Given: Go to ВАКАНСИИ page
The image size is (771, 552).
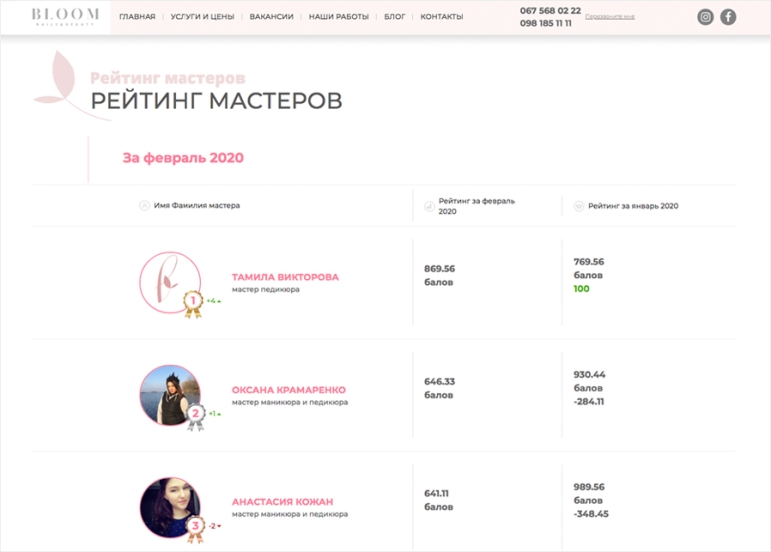Looking at the screenshot, I should [271, 17].
